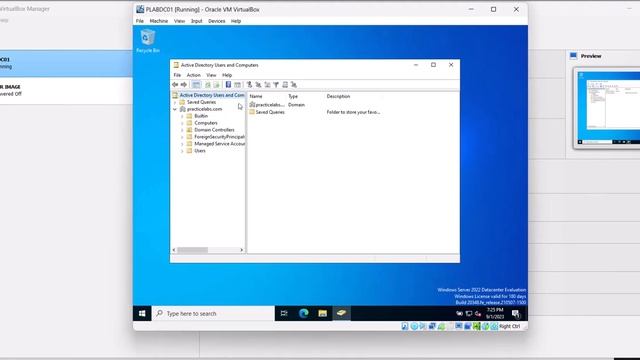Click the Export List toolbar icon
The image size is (640, 360).
(216, 84)
